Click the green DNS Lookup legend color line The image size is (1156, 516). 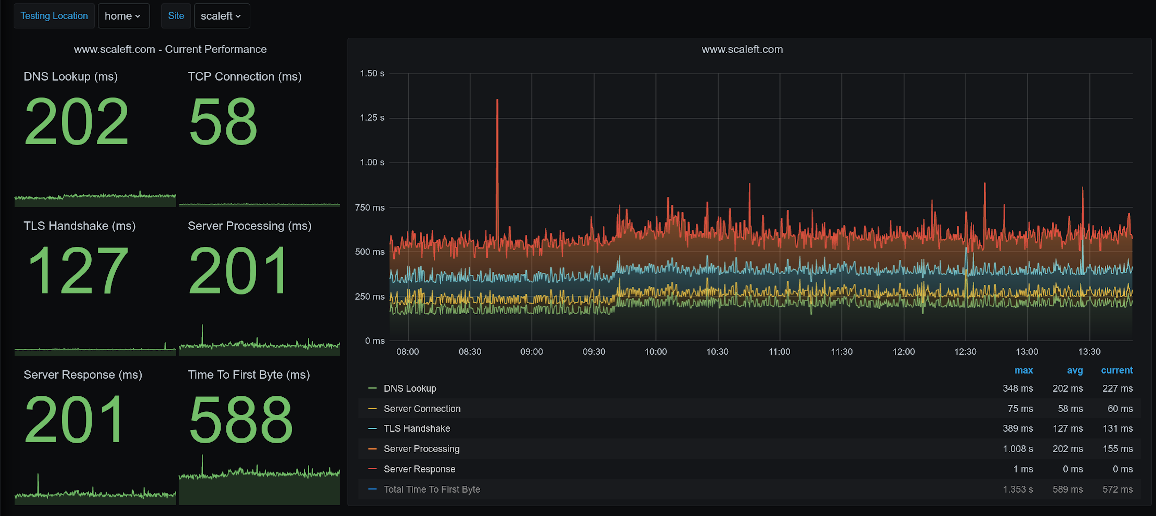(x=372, y=388)
